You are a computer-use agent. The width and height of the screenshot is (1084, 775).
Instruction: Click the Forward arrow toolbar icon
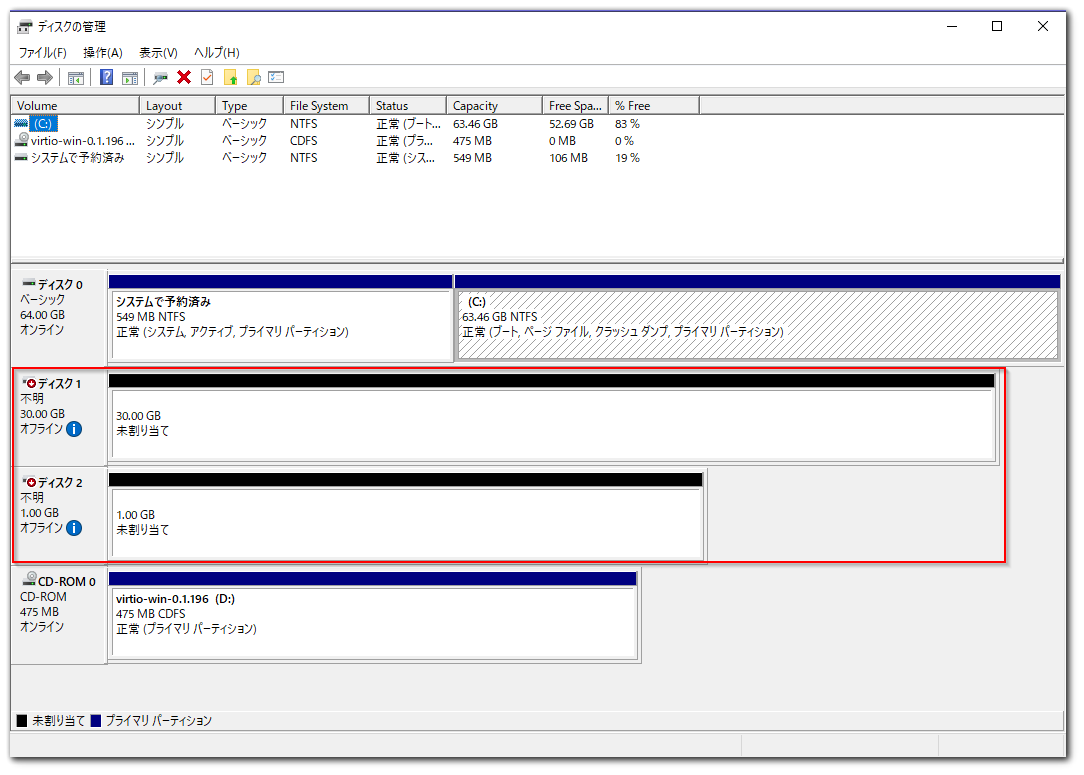(x=45, y=77)
